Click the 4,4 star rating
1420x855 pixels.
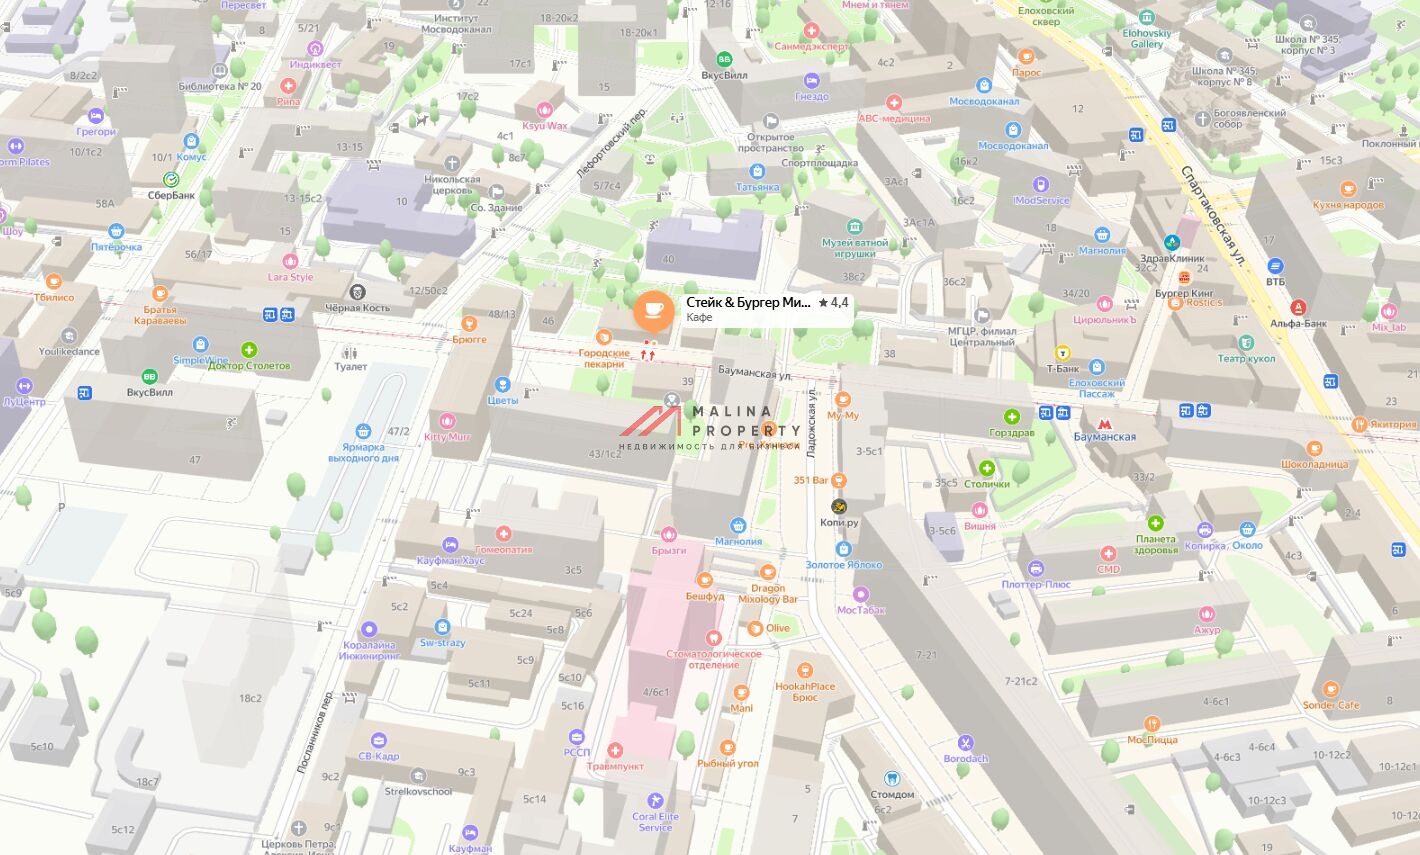[833, 302]
